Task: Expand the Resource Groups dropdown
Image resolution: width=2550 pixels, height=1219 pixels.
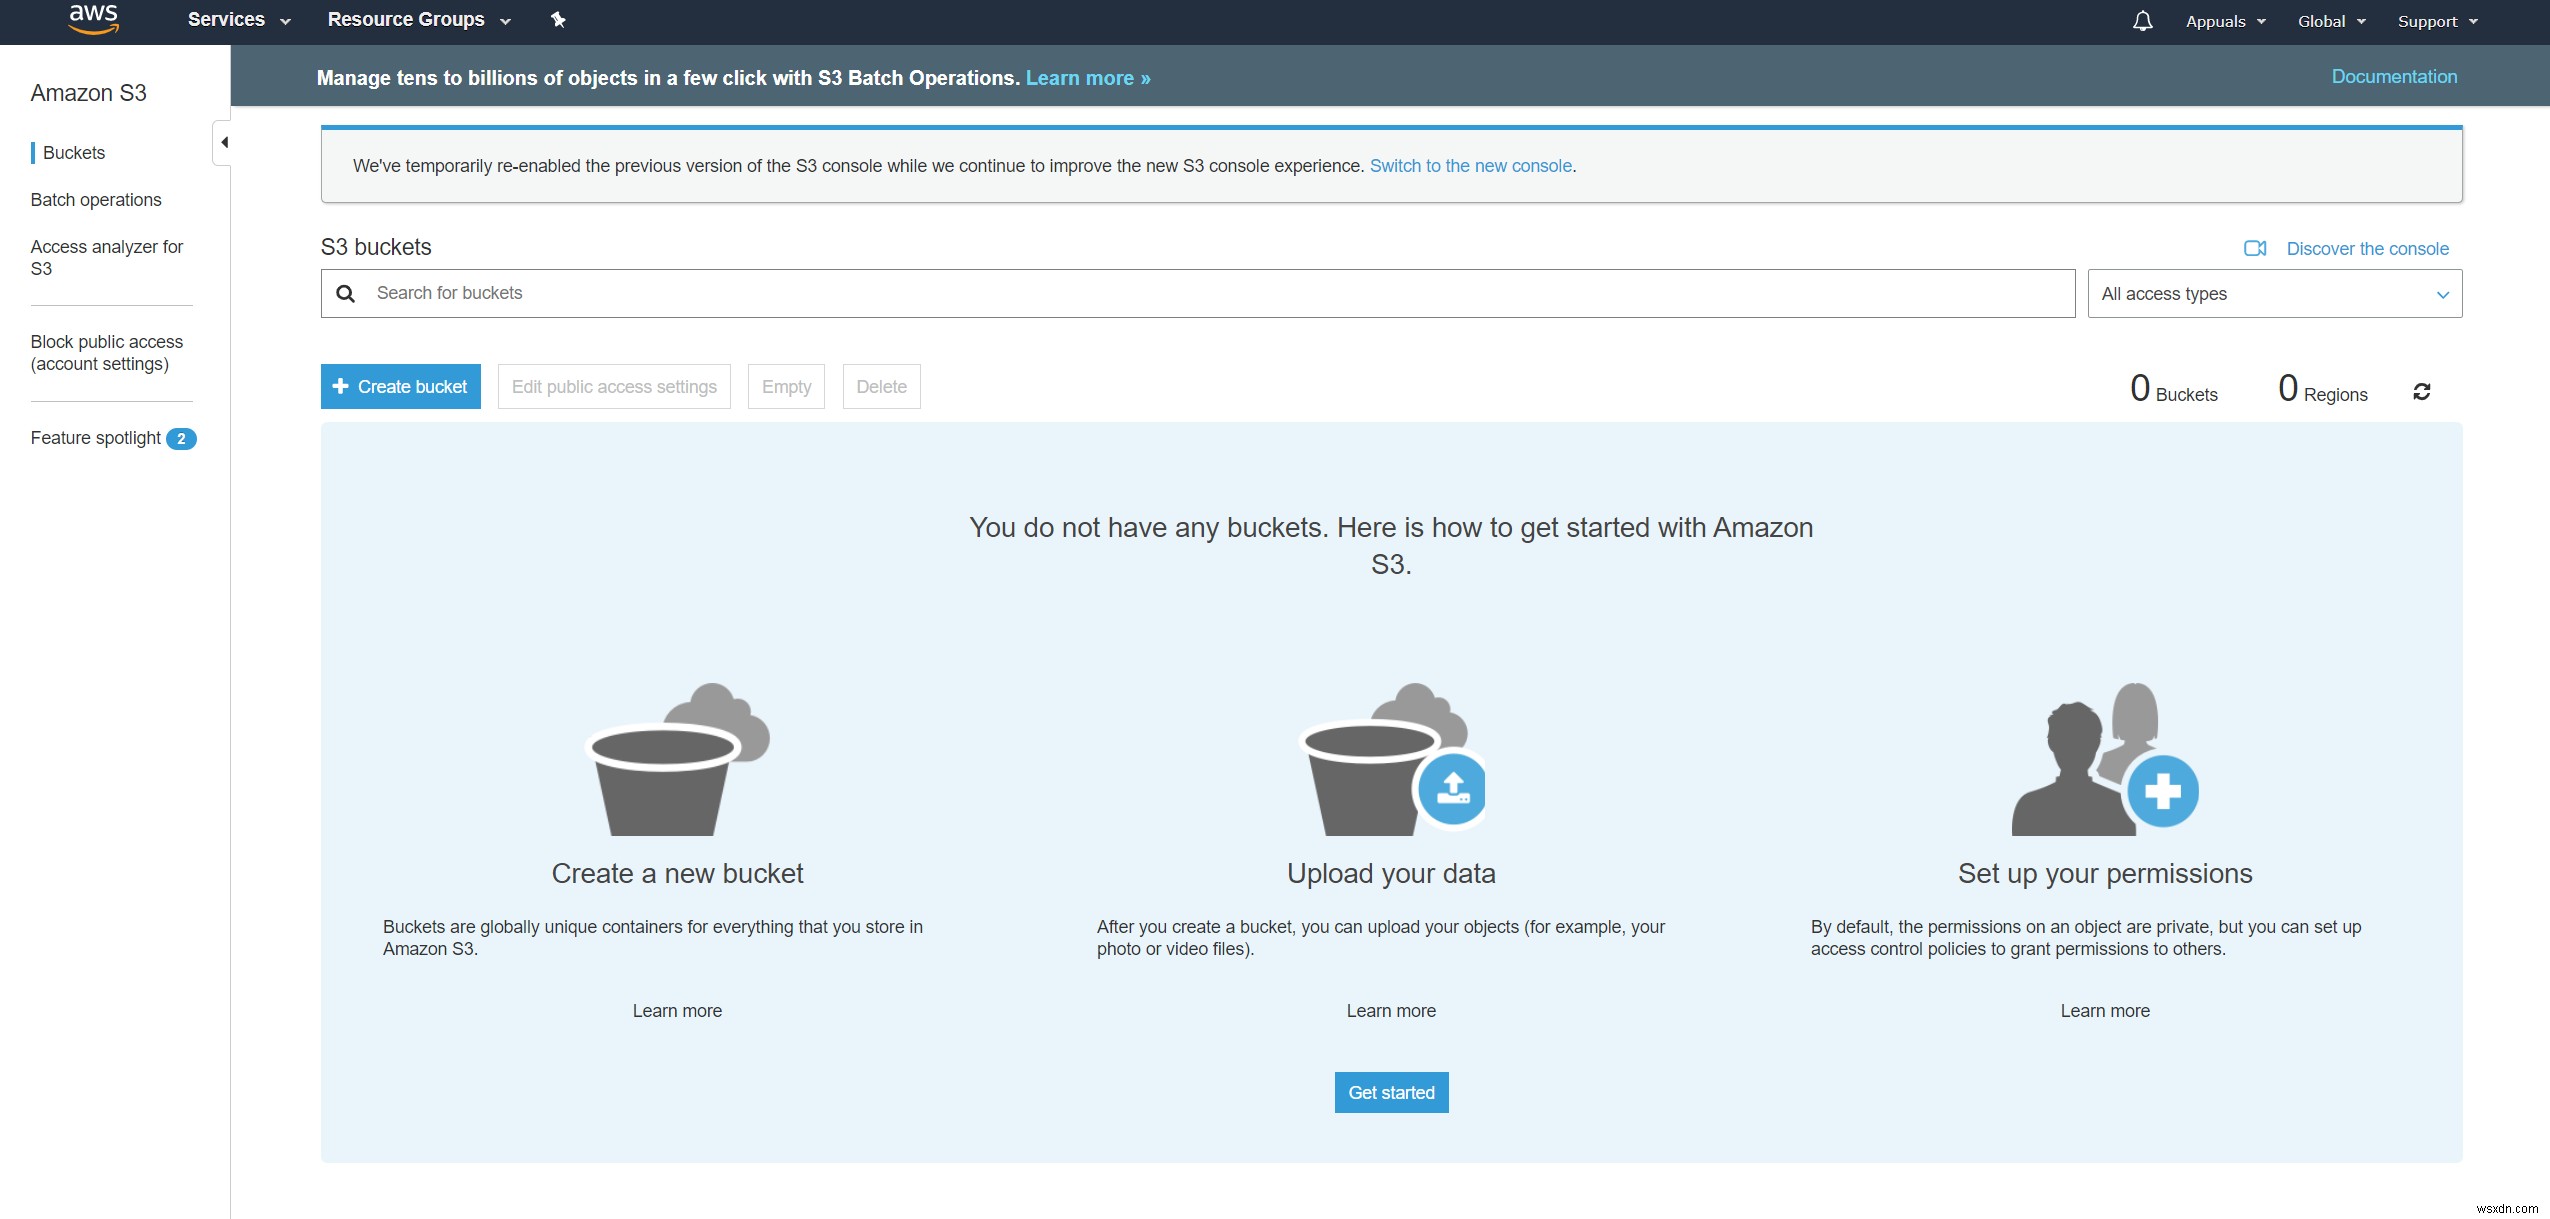Action: click(421, 20)
